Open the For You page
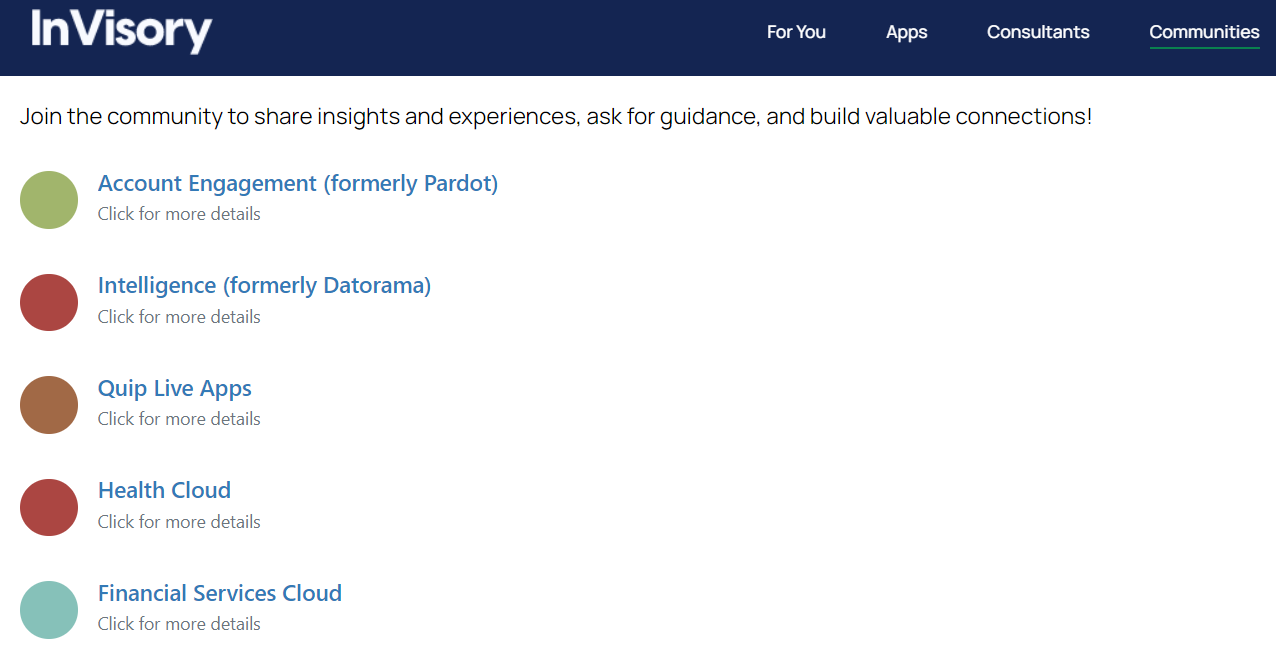 point(796,32)
